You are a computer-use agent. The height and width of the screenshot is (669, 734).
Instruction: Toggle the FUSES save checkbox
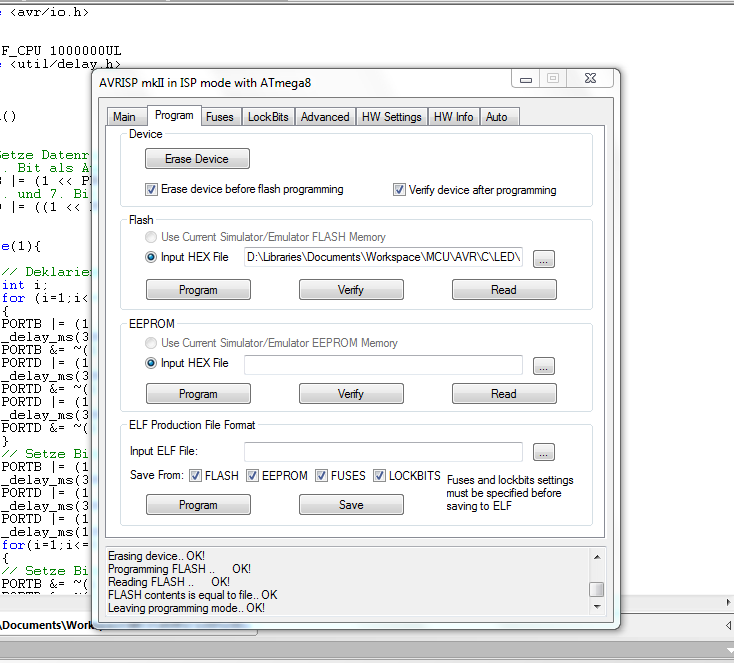(x=321, y=476)
